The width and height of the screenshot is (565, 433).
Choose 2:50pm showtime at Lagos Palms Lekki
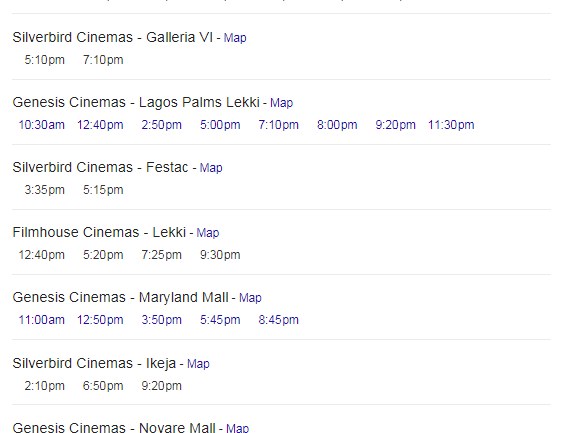click(x=161, y=125)
